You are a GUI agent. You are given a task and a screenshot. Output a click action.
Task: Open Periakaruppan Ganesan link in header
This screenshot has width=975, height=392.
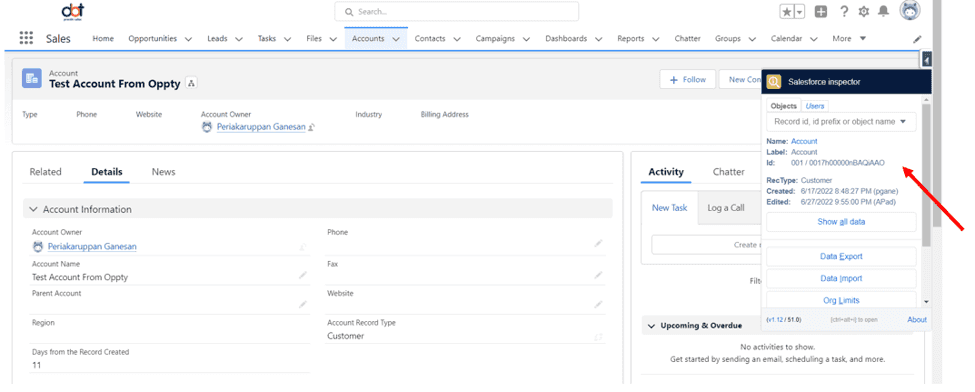261,127
